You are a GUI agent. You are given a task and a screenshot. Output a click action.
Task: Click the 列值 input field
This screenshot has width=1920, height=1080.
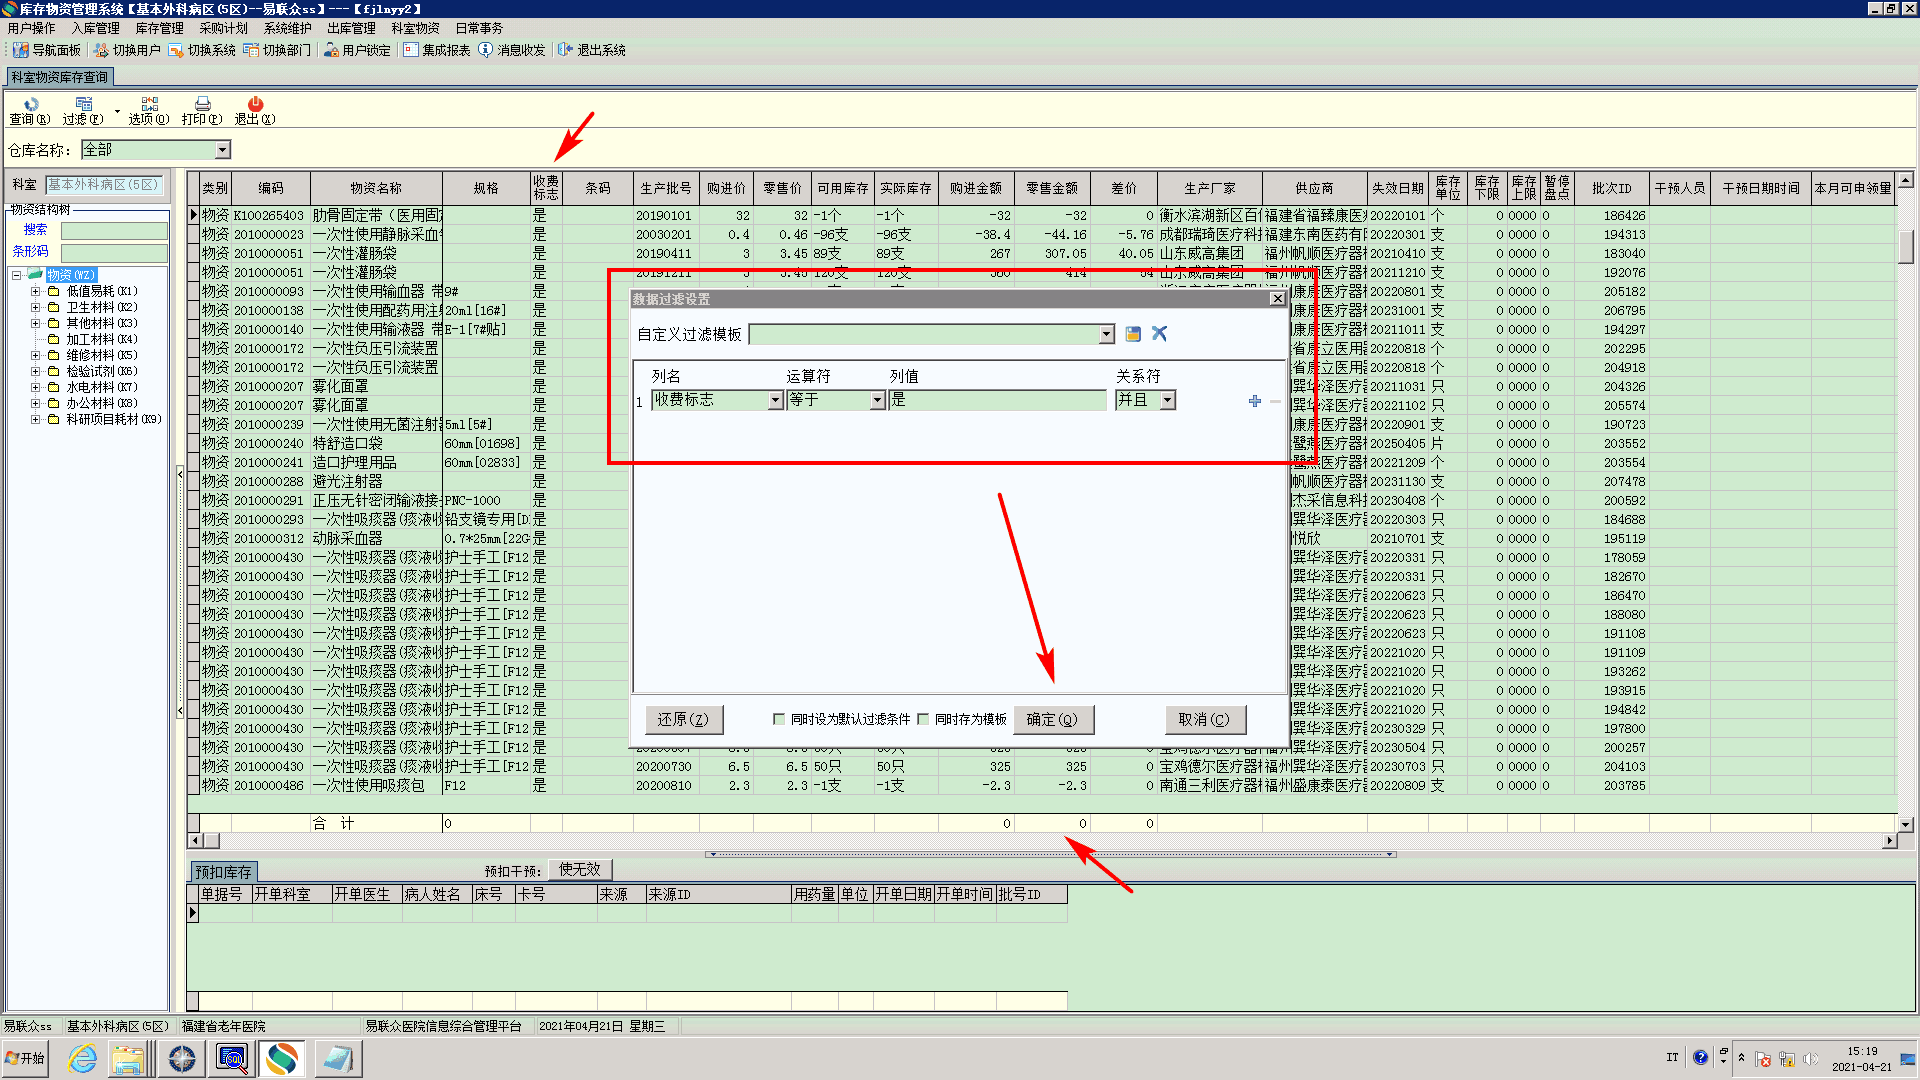996,400
